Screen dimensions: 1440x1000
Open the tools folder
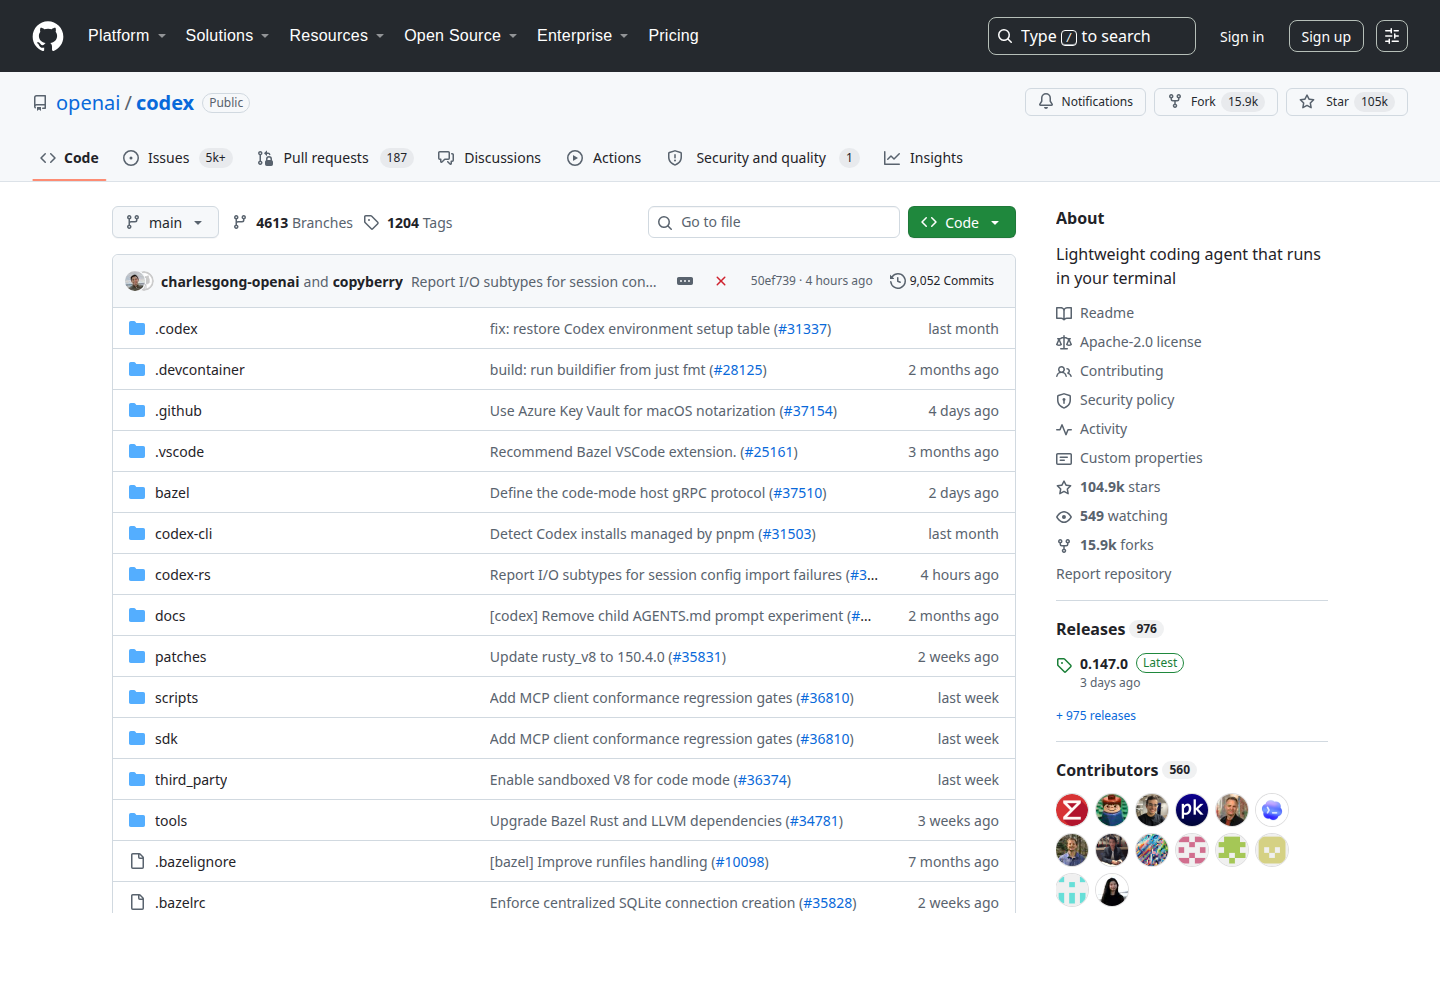[x=171, y=821]
